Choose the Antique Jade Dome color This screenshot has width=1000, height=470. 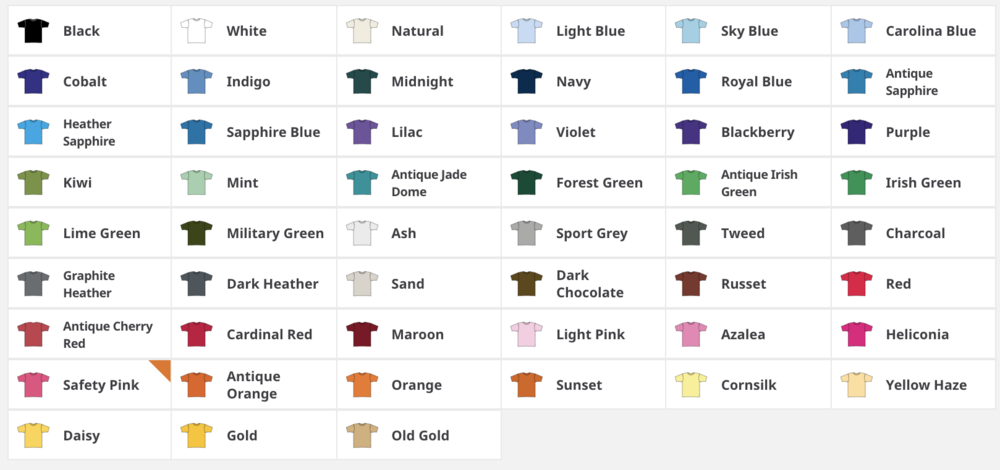coord(418,183)
